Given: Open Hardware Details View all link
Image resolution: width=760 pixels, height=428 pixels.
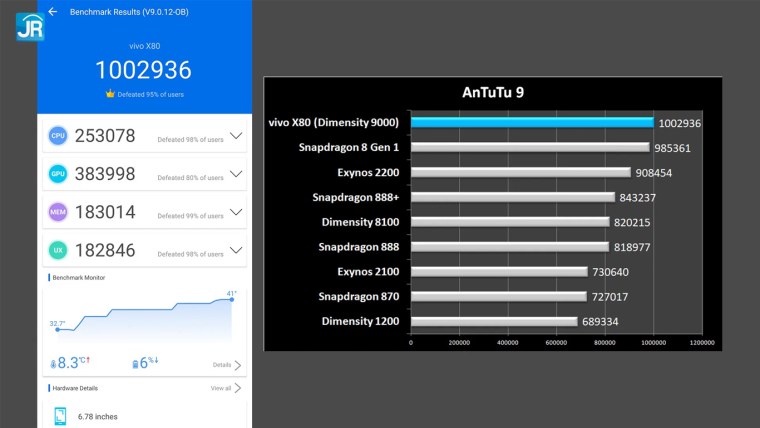Looking at the screenshot, I should click(x=225, y=388).
